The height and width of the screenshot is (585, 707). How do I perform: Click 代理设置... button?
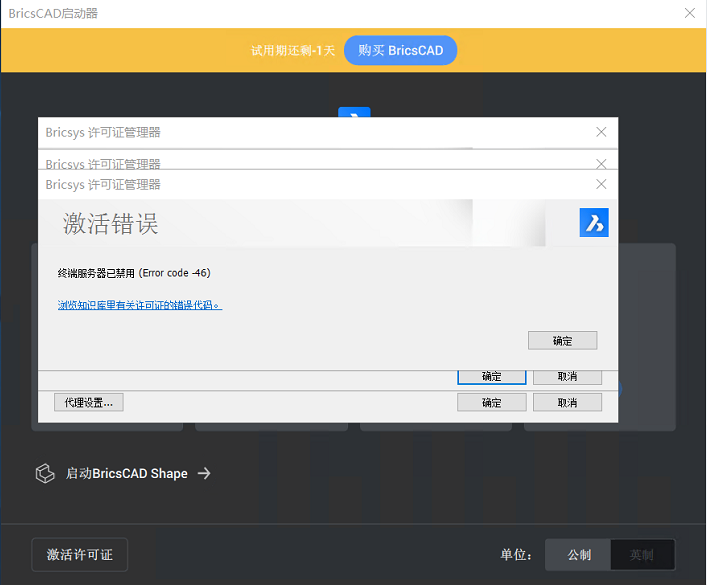(x=89, y=402)
